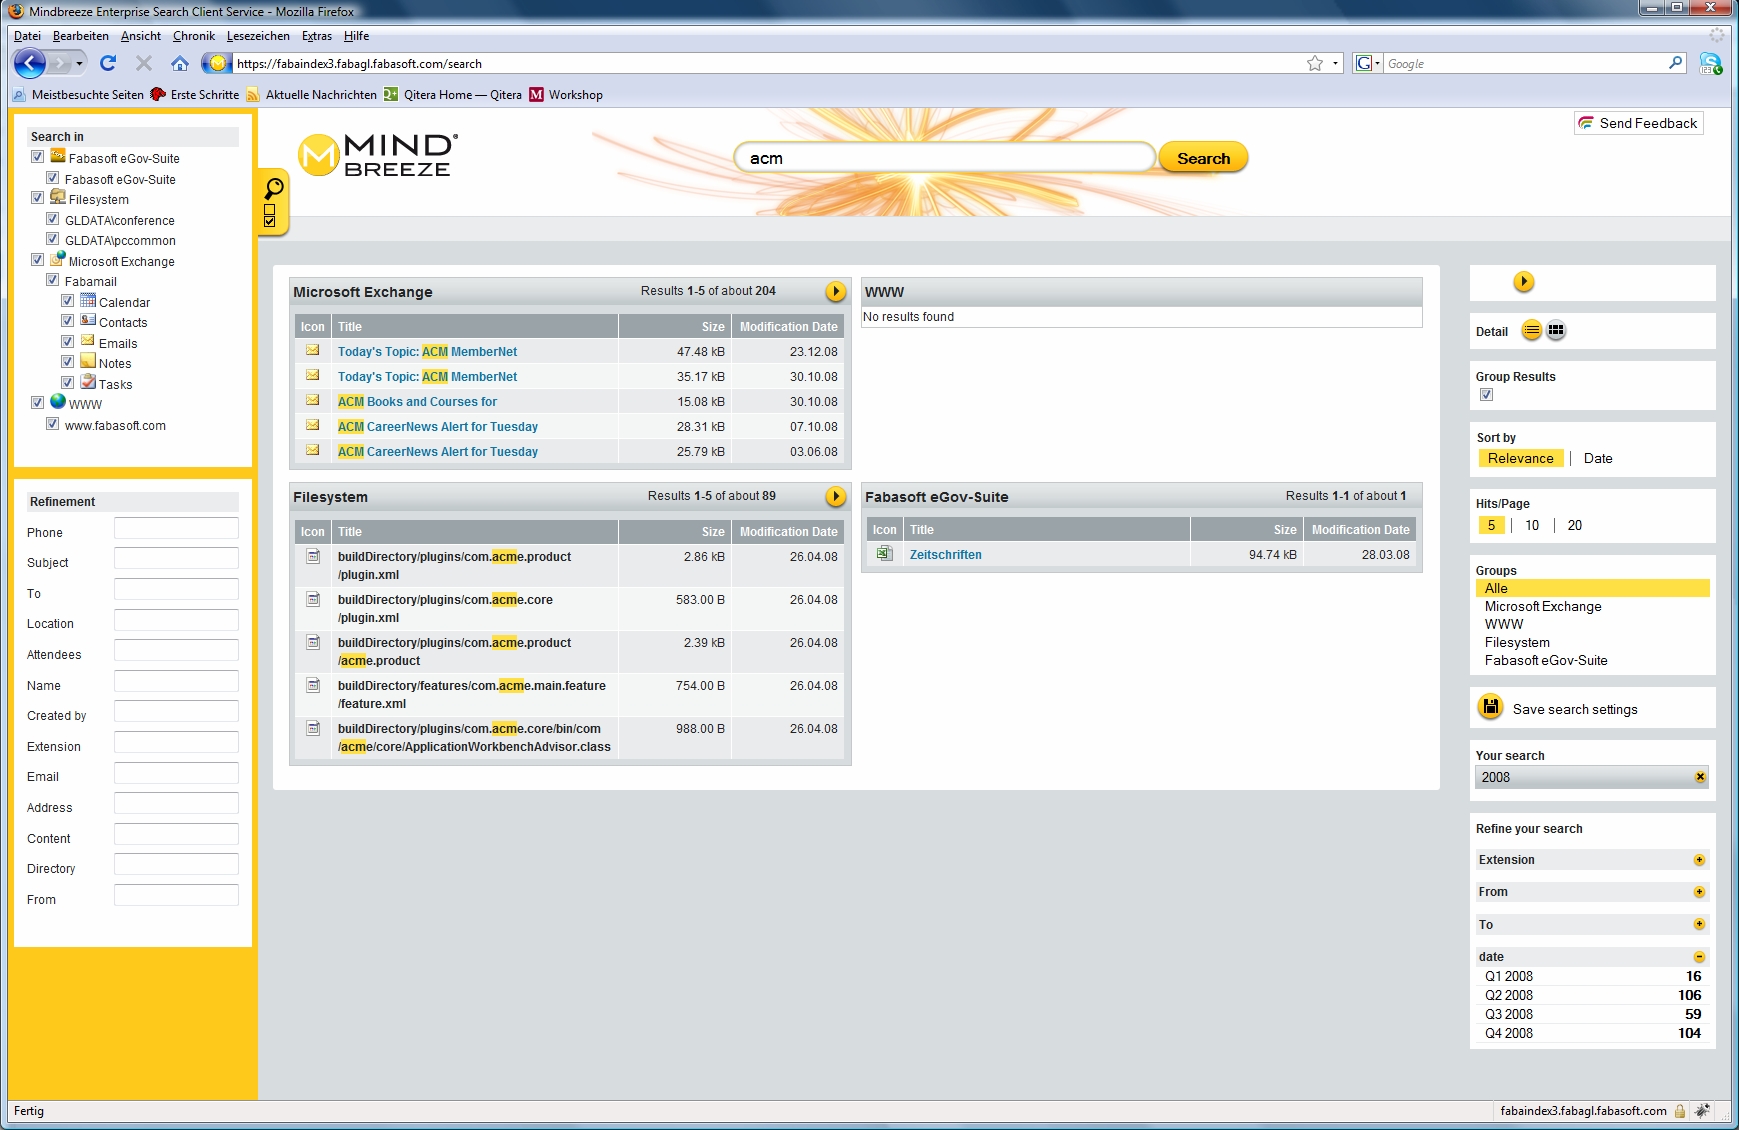Screen dimensions: 1739x1130
Task: Open the back/forward history dropdown arrow
Action: (x=79, y=64)
